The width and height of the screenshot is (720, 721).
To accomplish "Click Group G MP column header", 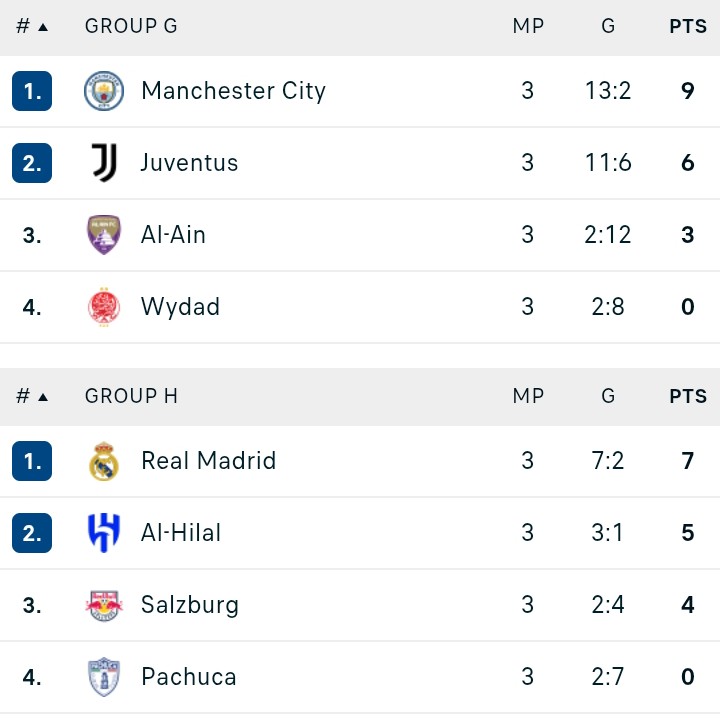I will click(x=528, y=26).
